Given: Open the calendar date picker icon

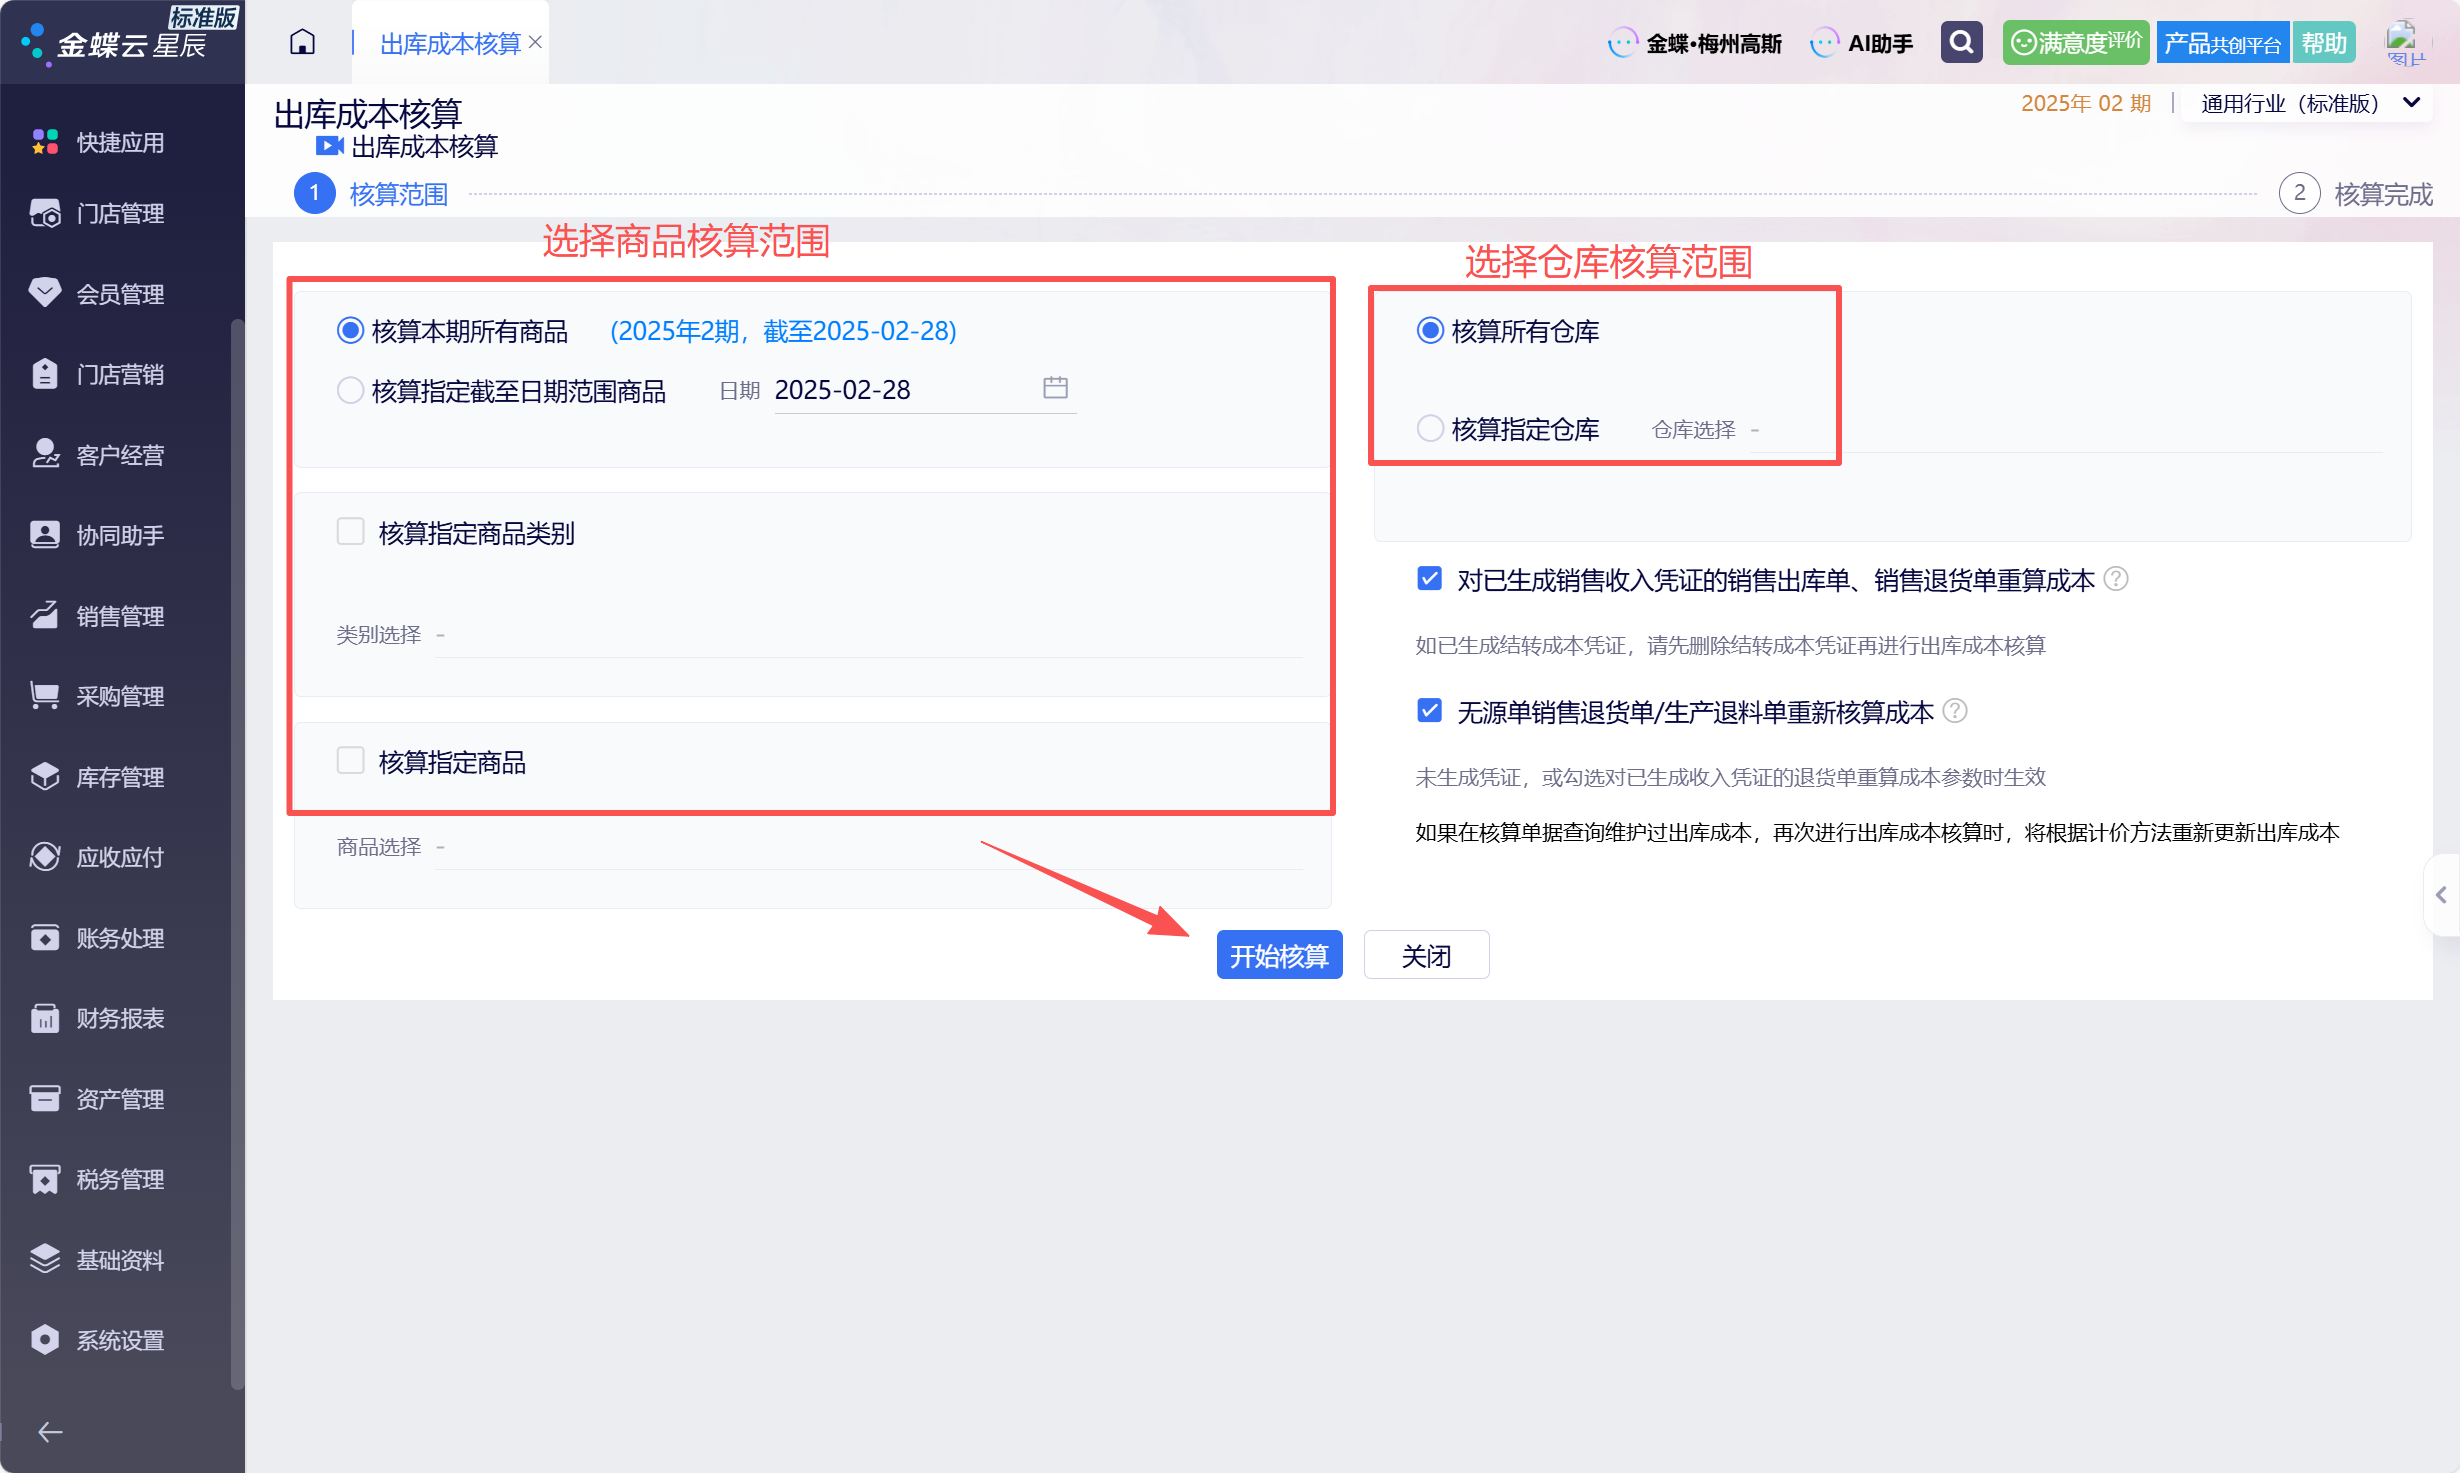Looking at the screenshot, I should click(x=1055, y=388).
